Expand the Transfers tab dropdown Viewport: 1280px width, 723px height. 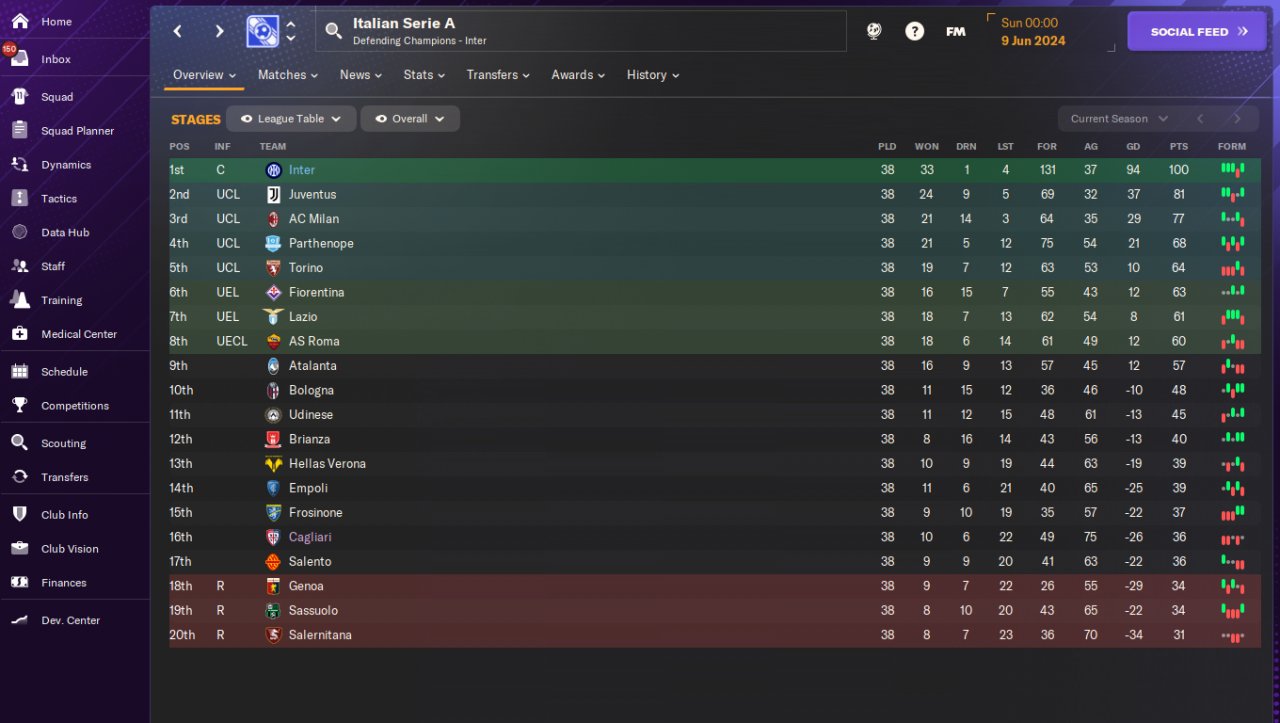pyautogui.click(x=497, y=75)
